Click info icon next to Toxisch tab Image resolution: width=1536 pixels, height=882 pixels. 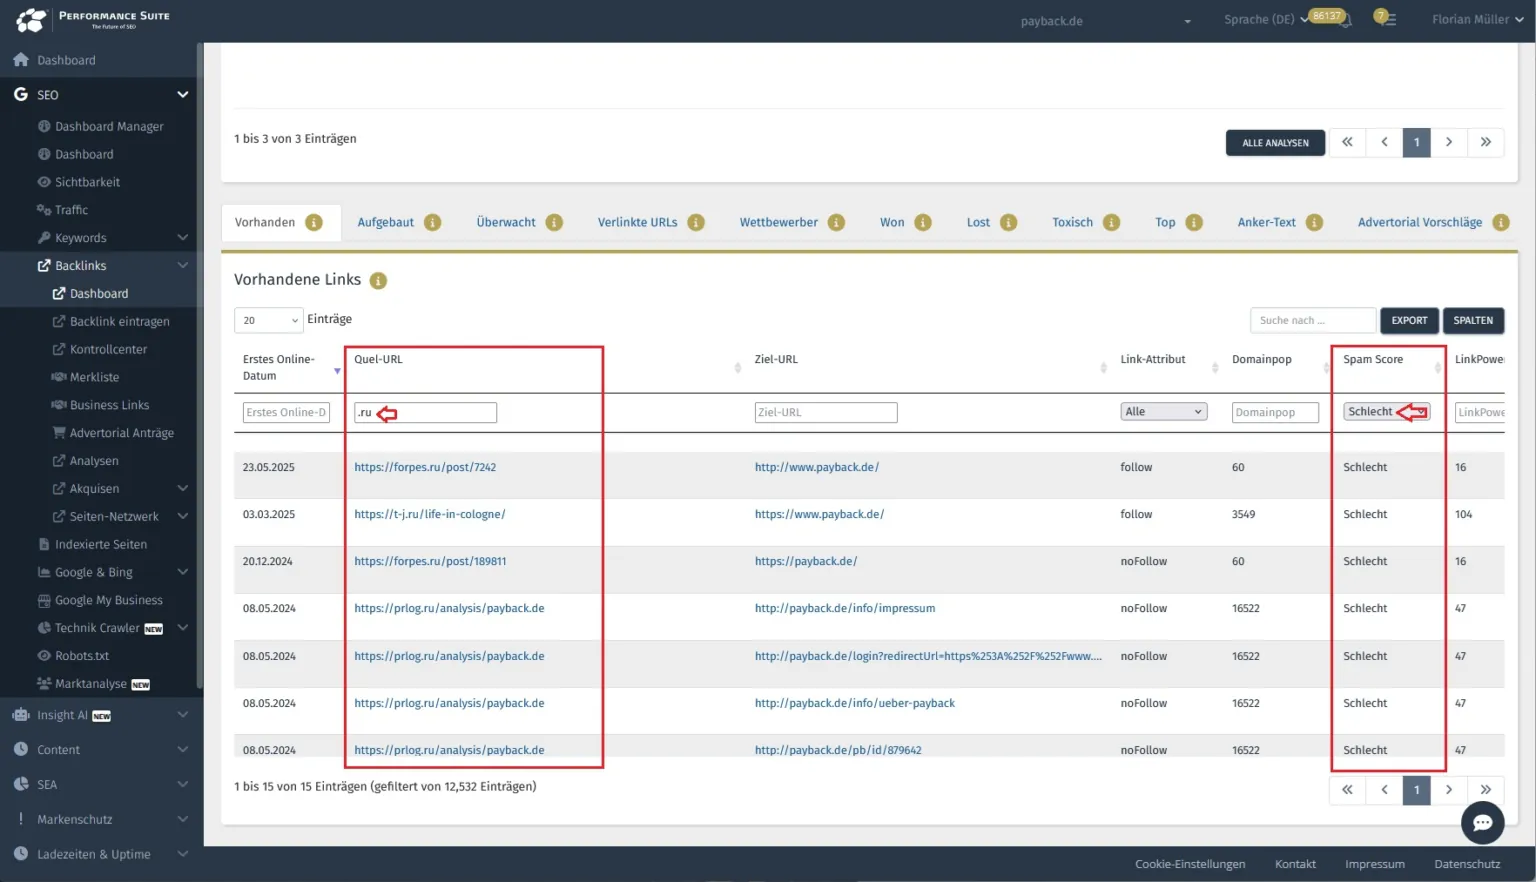1111,222
